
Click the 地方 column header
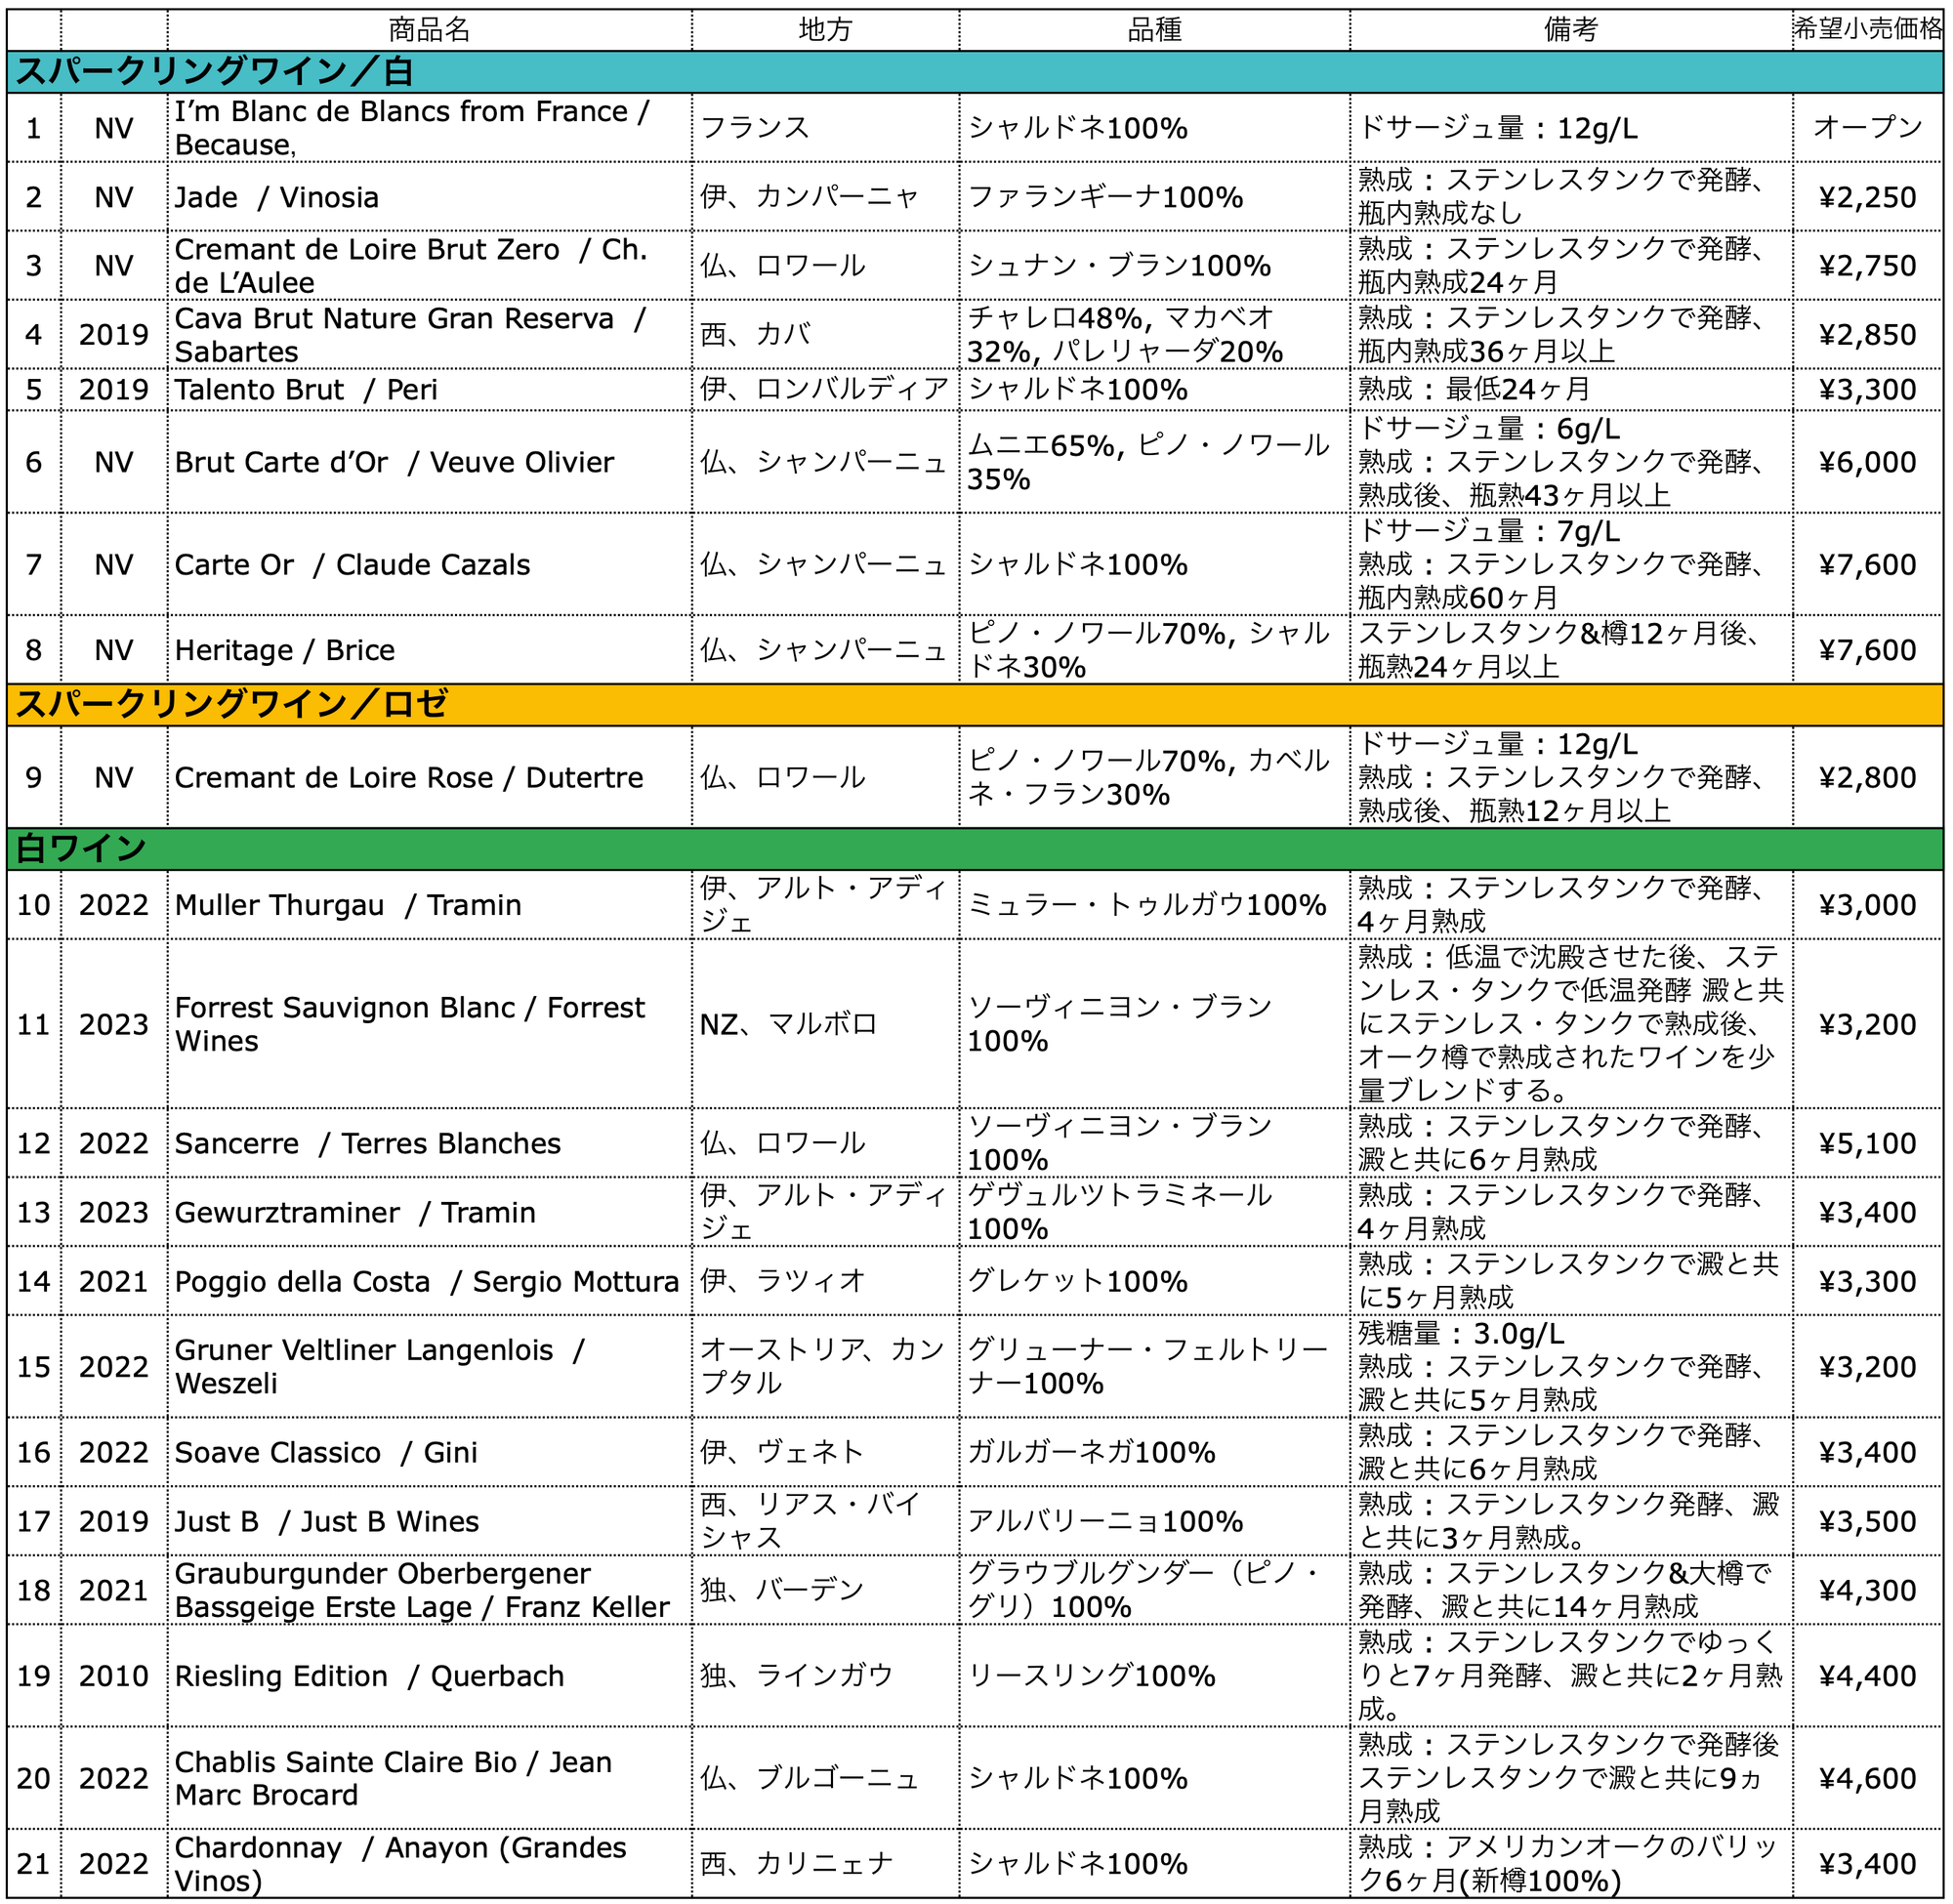(x=825, y=30)
